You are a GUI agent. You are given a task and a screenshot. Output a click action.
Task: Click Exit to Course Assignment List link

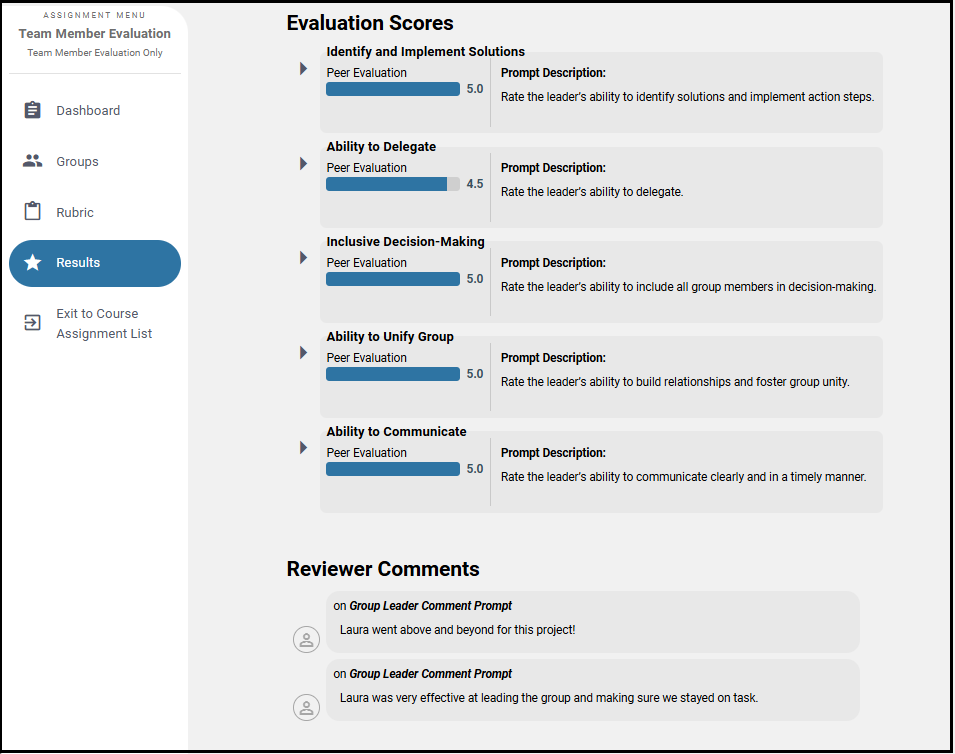pyautogui.click(x=104, y=324)
